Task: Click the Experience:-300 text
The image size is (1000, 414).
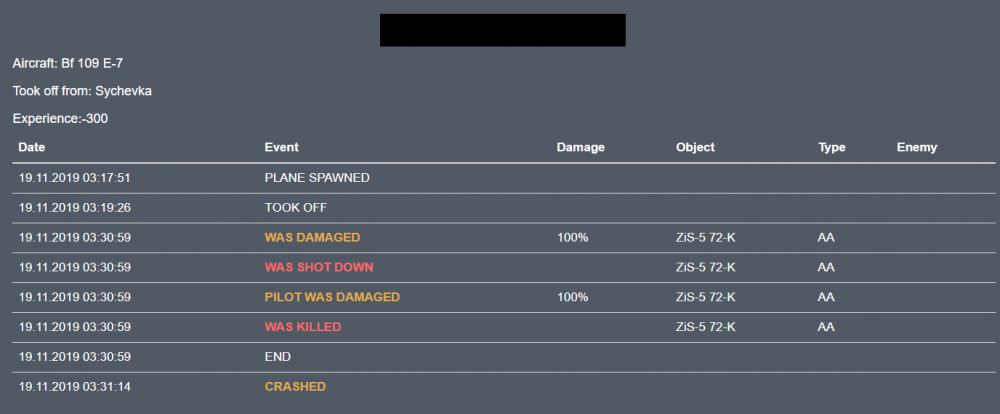Action: pyautogui.click(x=60, y=119)
